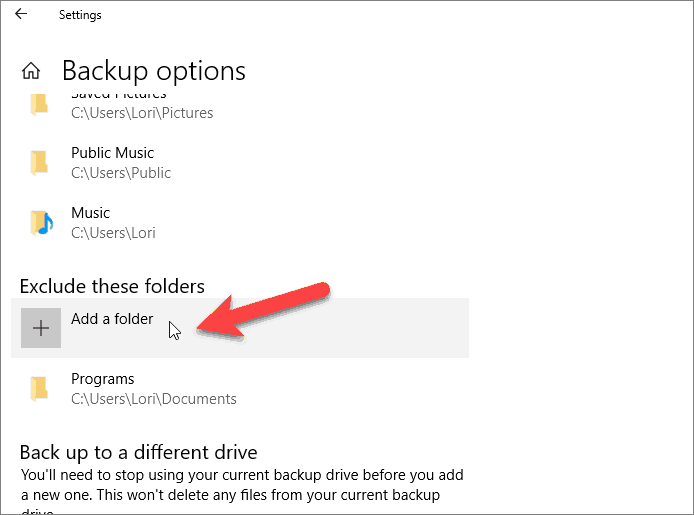Click the 'Backup options' page title

click(x=154, y=70)
